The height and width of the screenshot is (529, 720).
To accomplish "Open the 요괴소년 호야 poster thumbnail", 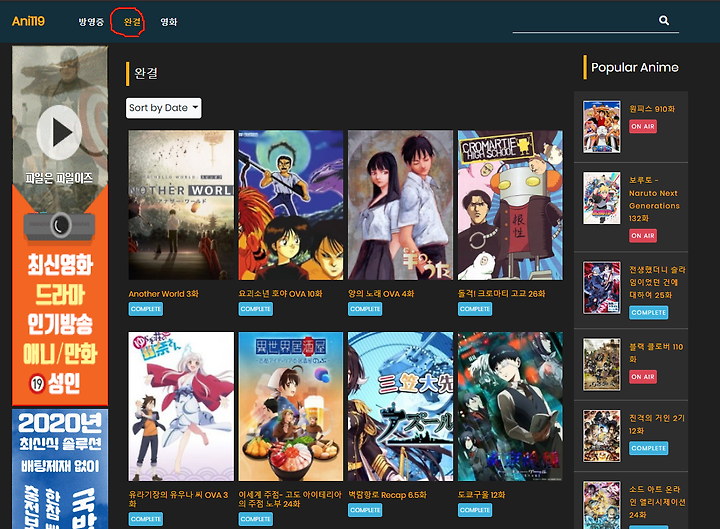I will (291, 205).
